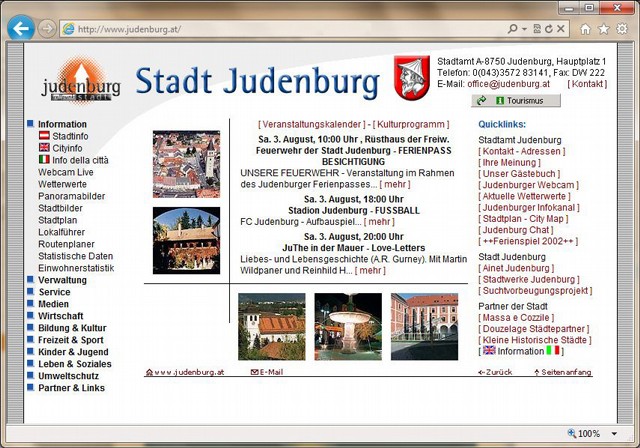Open the zoom level dropdown at 100%
Viewport: 640px width, 448px height.
614,434
